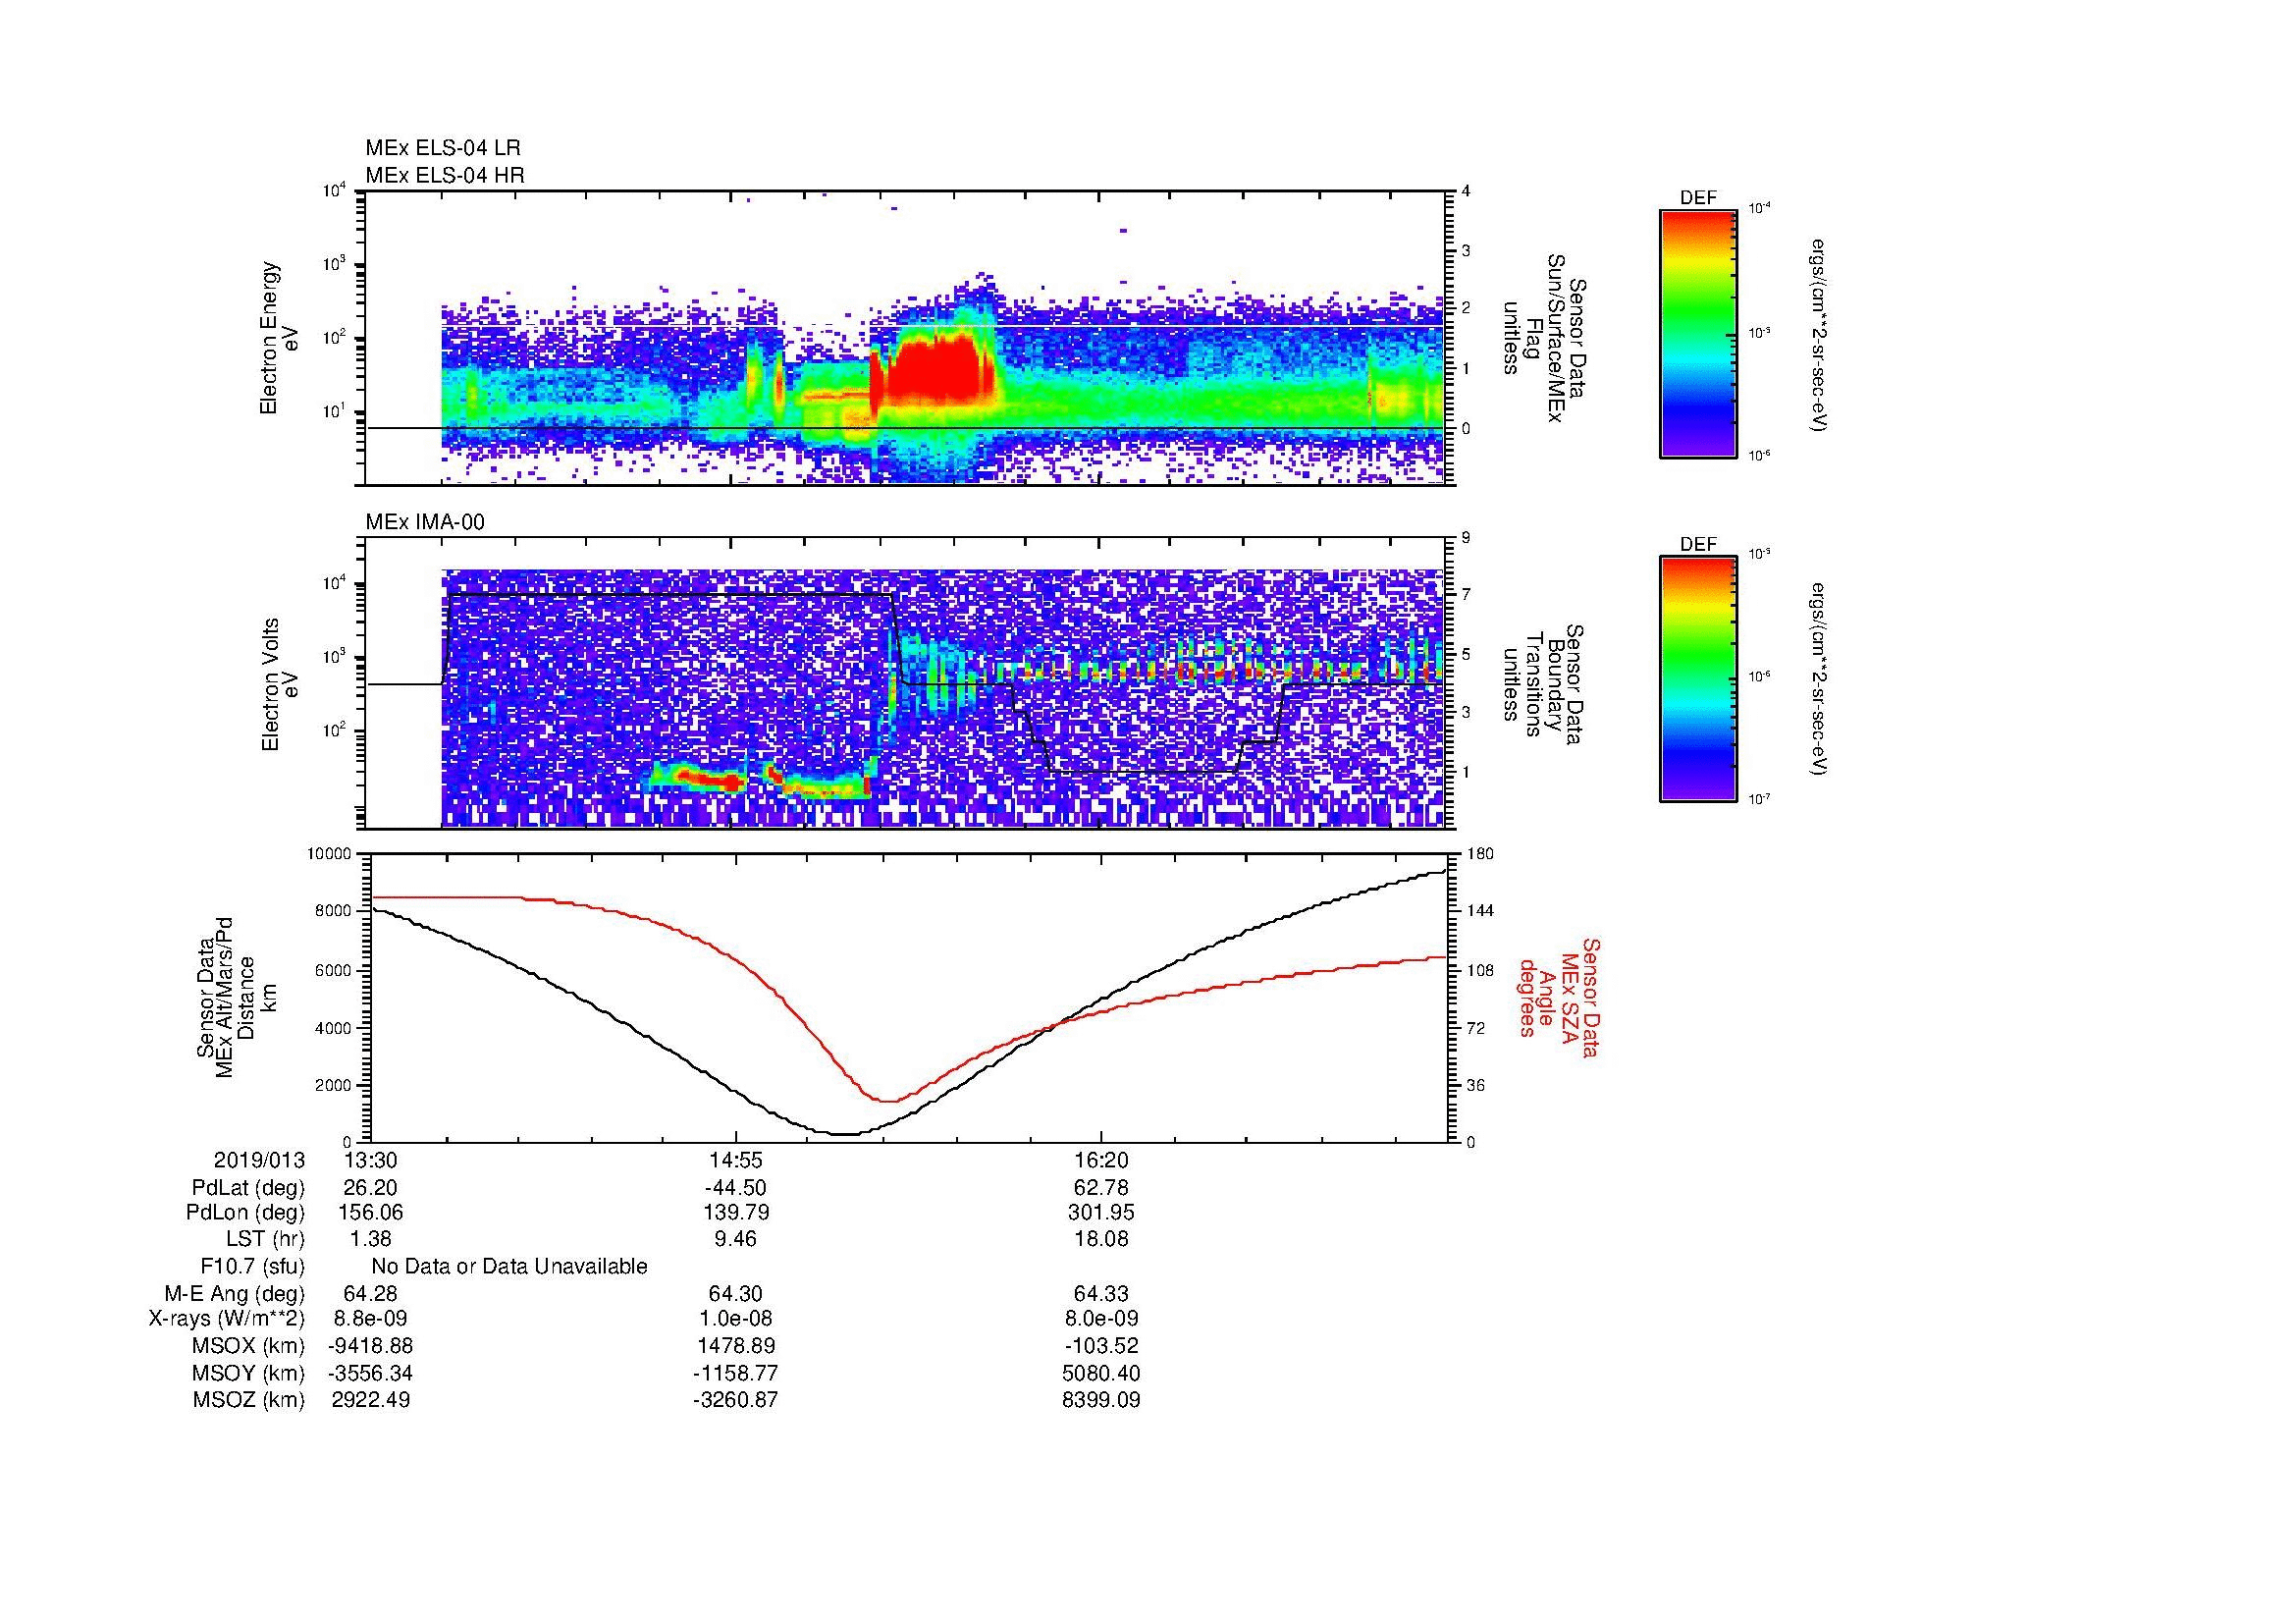
Task: Click MSOX value 1478.89
Action: (x=735, y=1346)
